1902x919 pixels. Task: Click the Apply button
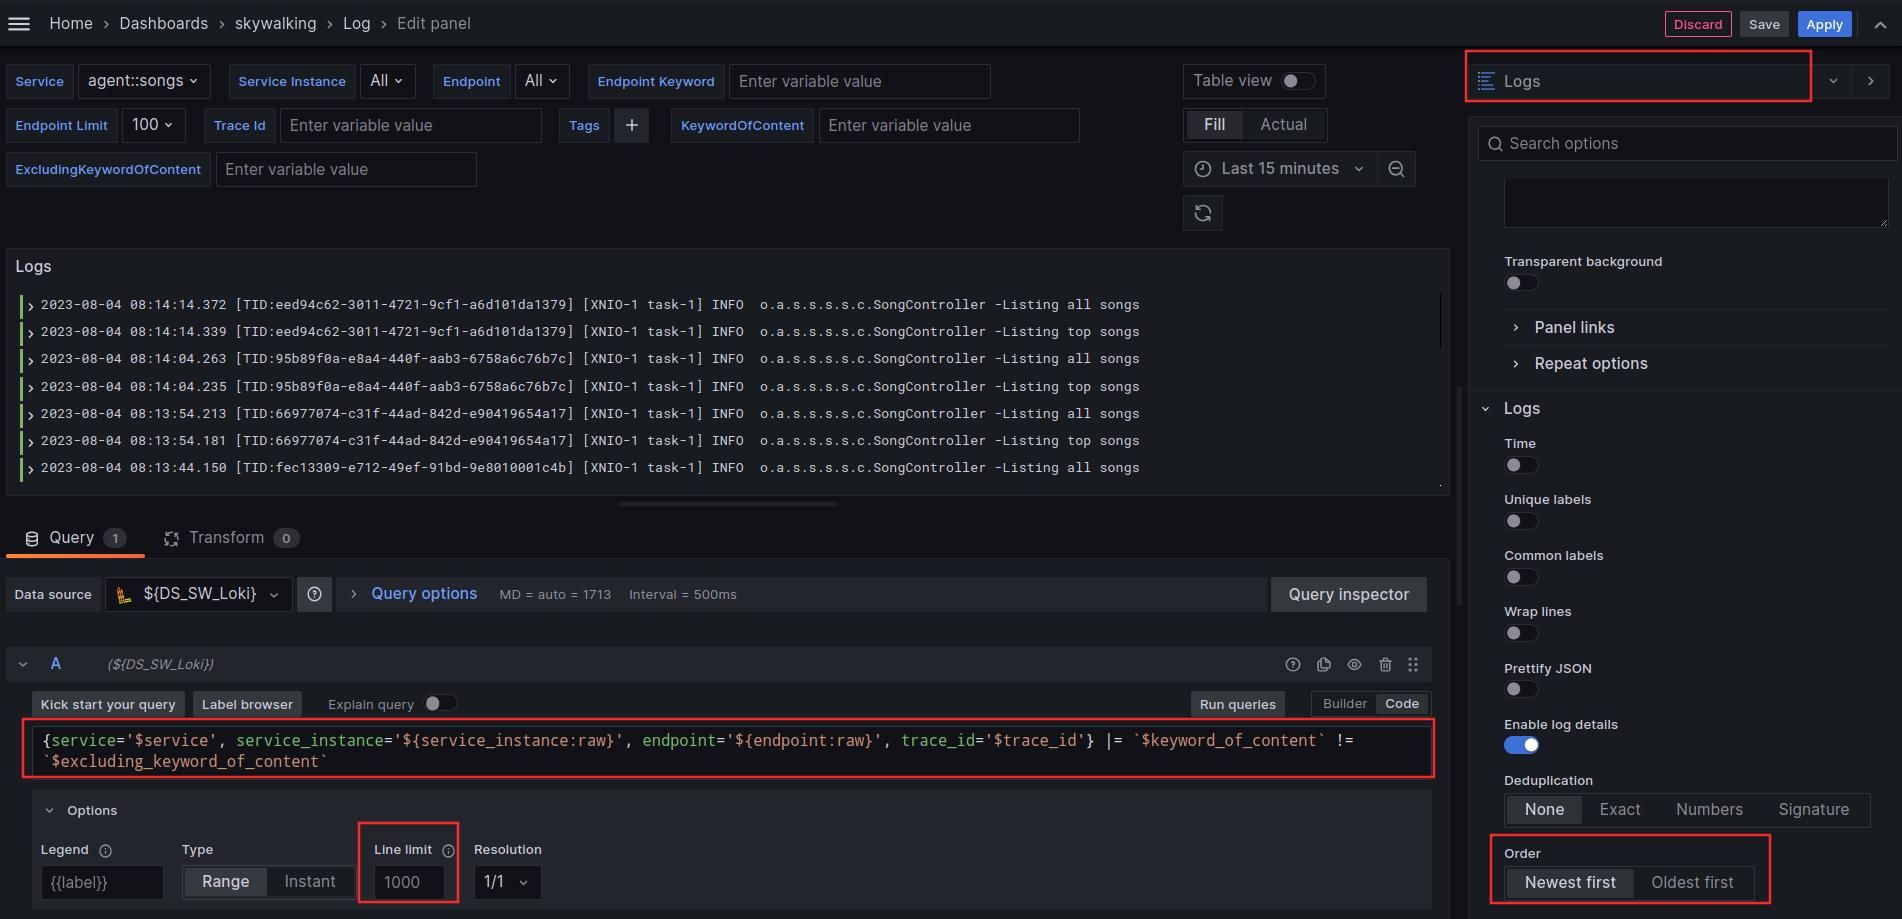pos(1824,24)
